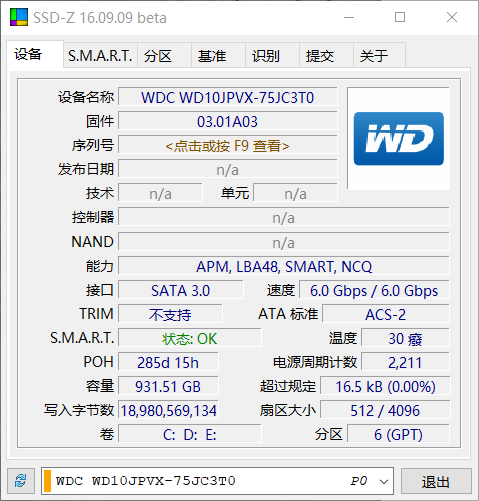Screen dimensions: 479x501
Task: Click the partitions 6 (GPT) value
Action: (398, 434)
